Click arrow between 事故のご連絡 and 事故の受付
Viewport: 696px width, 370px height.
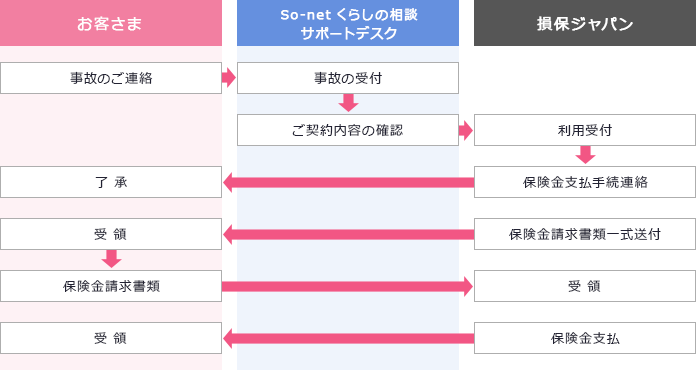(229, 78)
